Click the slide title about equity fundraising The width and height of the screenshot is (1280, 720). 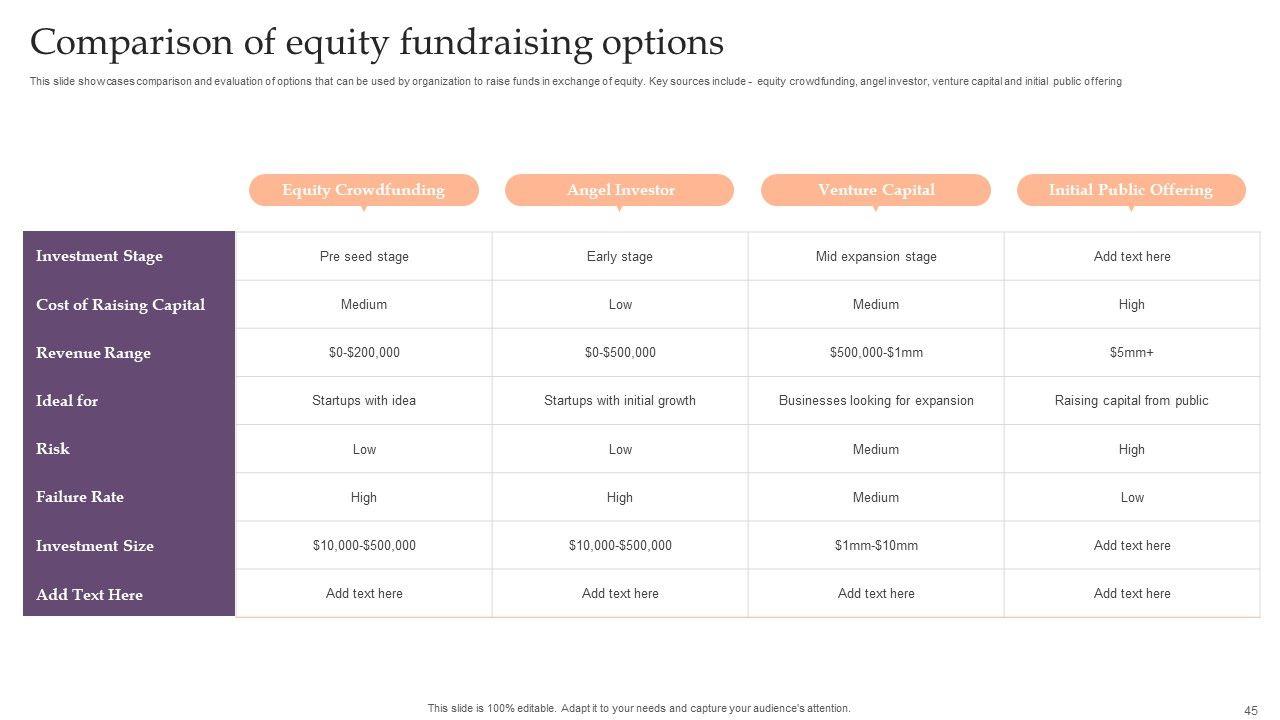[377, 43]
